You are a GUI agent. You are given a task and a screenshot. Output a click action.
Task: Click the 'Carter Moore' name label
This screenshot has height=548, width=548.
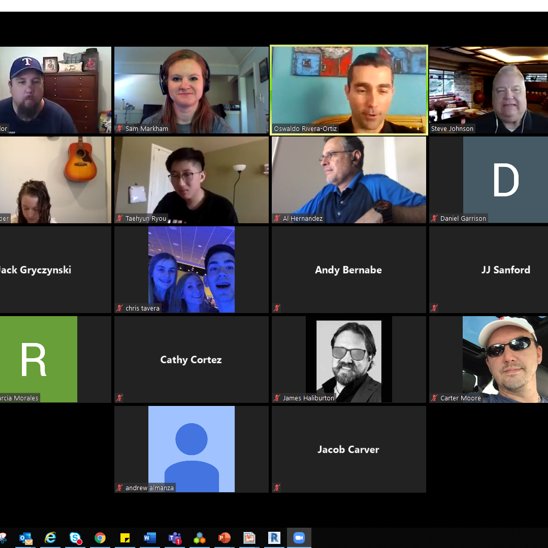(x=461, y=398)
